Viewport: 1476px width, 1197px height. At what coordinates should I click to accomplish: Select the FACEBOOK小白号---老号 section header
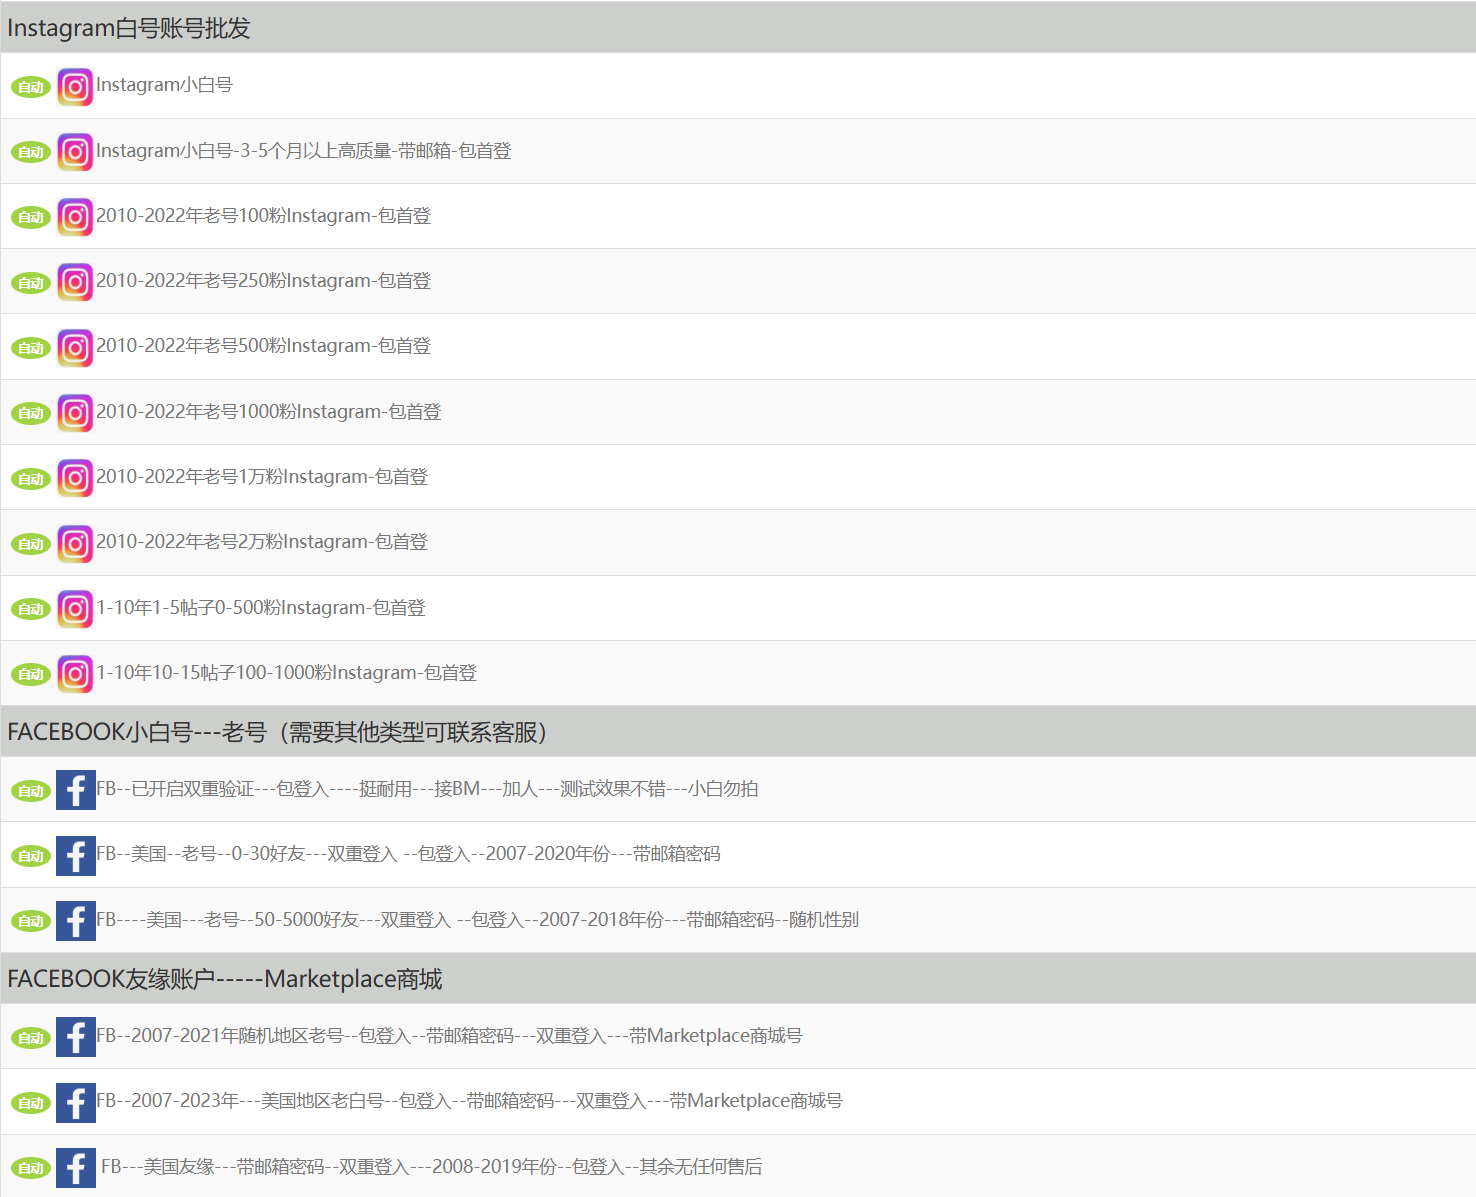click(277, 732)
